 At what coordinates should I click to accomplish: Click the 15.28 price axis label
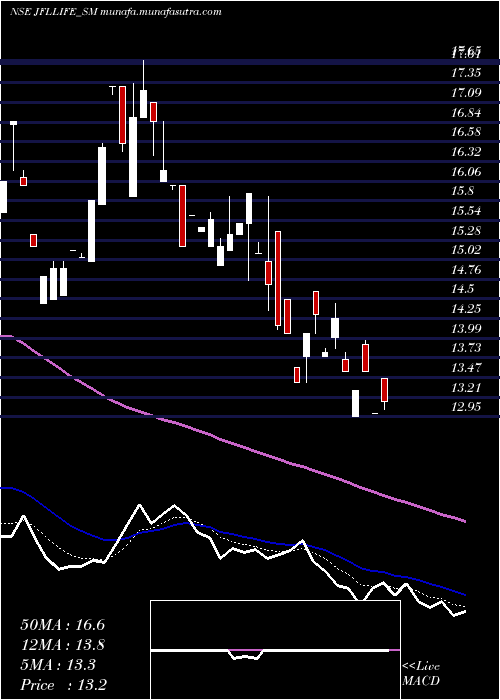coord(466,230)
